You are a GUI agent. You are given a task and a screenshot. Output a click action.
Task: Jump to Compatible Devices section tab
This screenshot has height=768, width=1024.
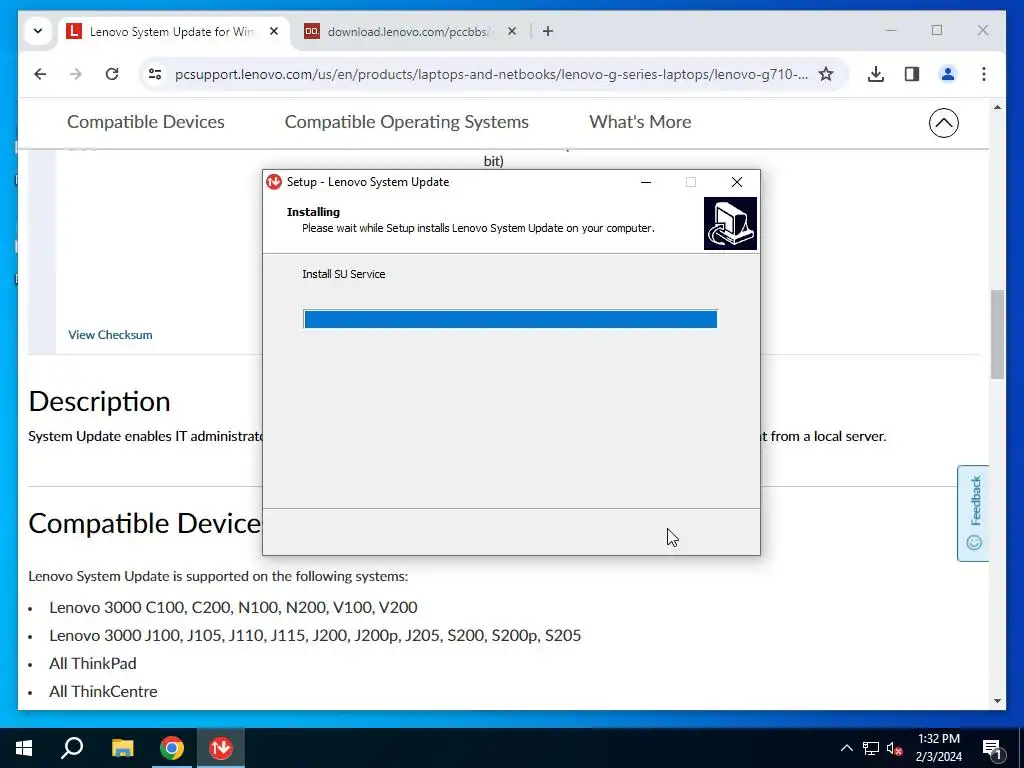point(146,121)
